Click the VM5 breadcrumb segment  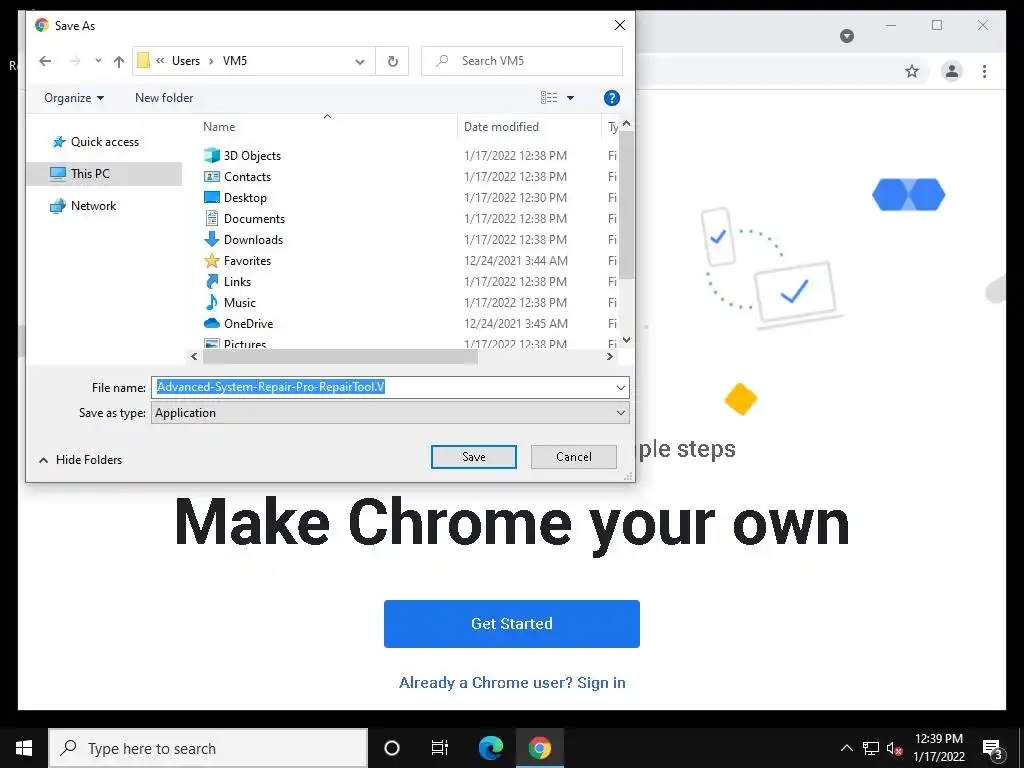pyautogui.click(x=235, y=61)
